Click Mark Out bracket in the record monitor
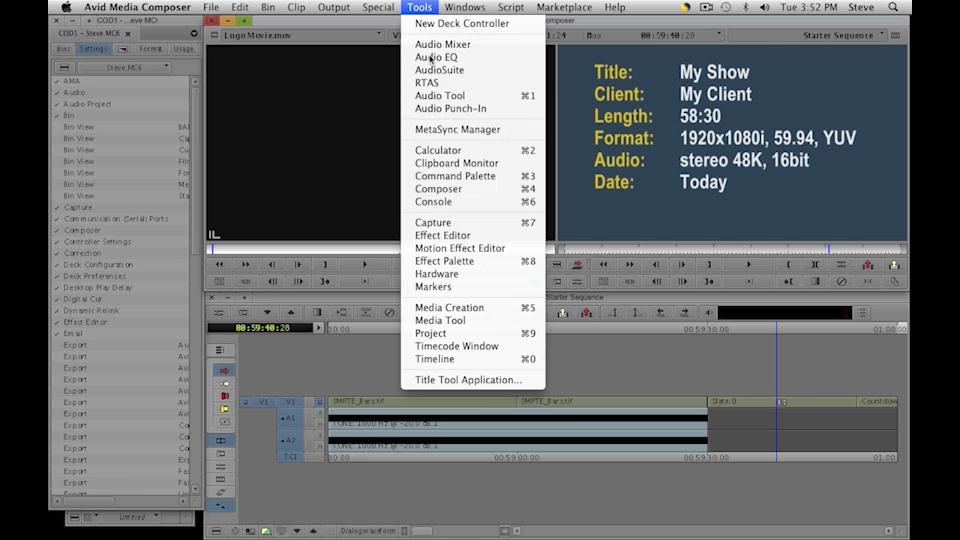This screenshot has width=960, height=540. pyautogui.click(x=709, y=264)
